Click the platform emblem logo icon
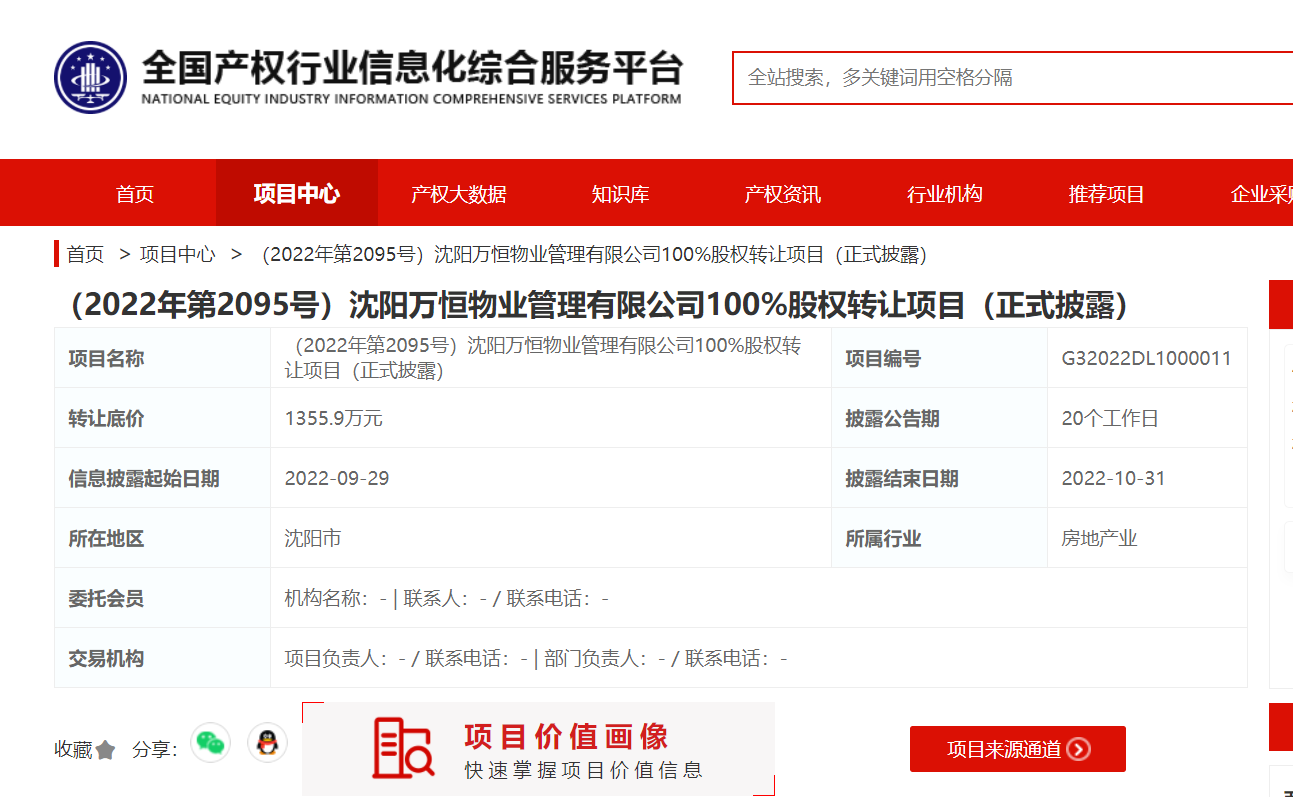 [90, 77]
